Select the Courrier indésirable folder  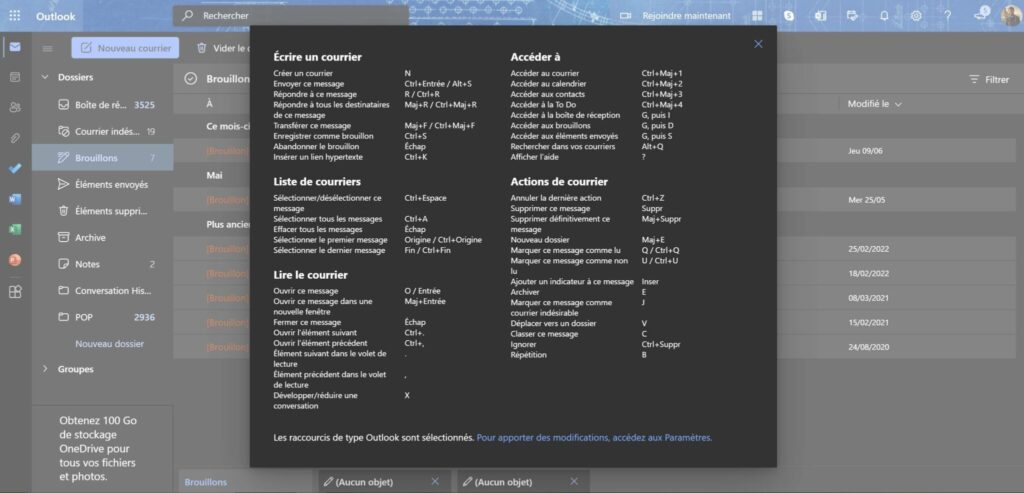point(103,131)
